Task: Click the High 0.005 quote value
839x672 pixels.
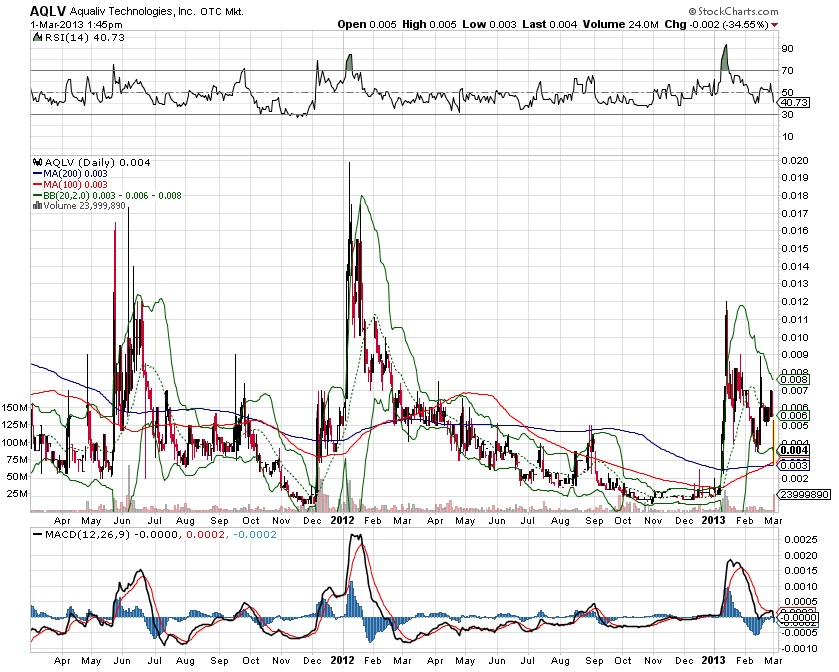Action: (x=429, y=24)
